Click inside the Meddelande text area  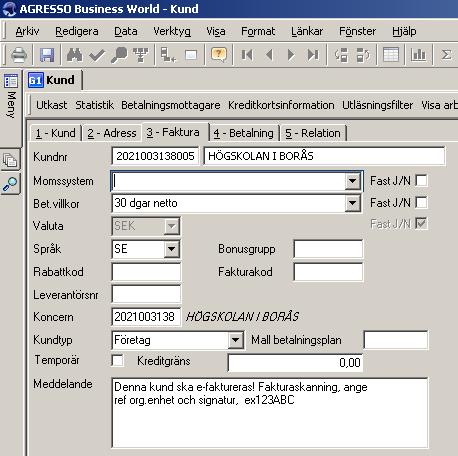[x=270, y=413]
